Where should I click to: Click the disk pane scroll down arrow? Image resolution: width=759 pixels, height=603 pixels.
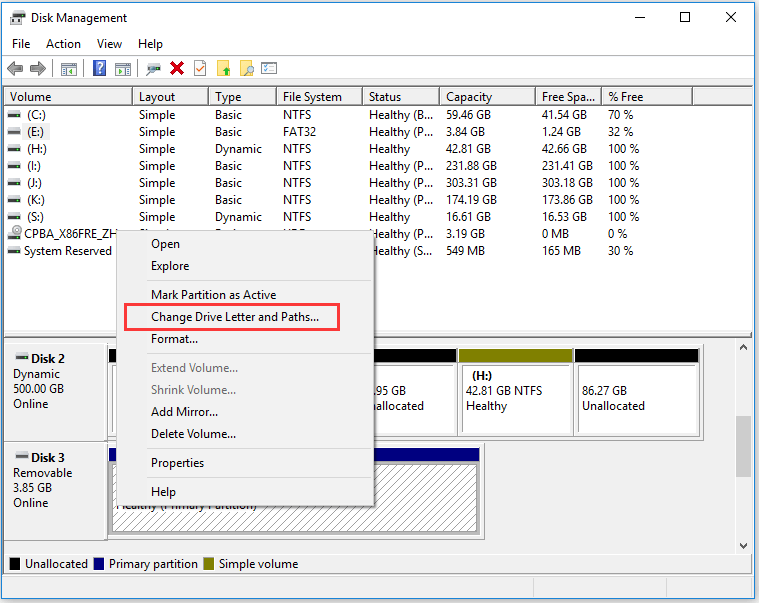tap(743, 545)
